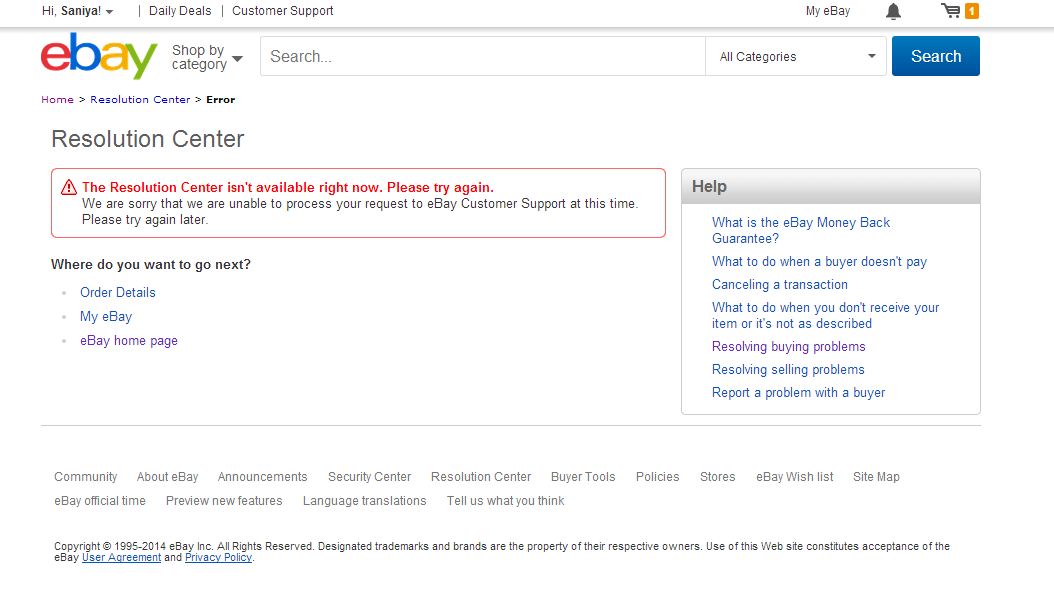Click the Copyright 1995-2014 eBay Inc. notice

click(501, 552)
